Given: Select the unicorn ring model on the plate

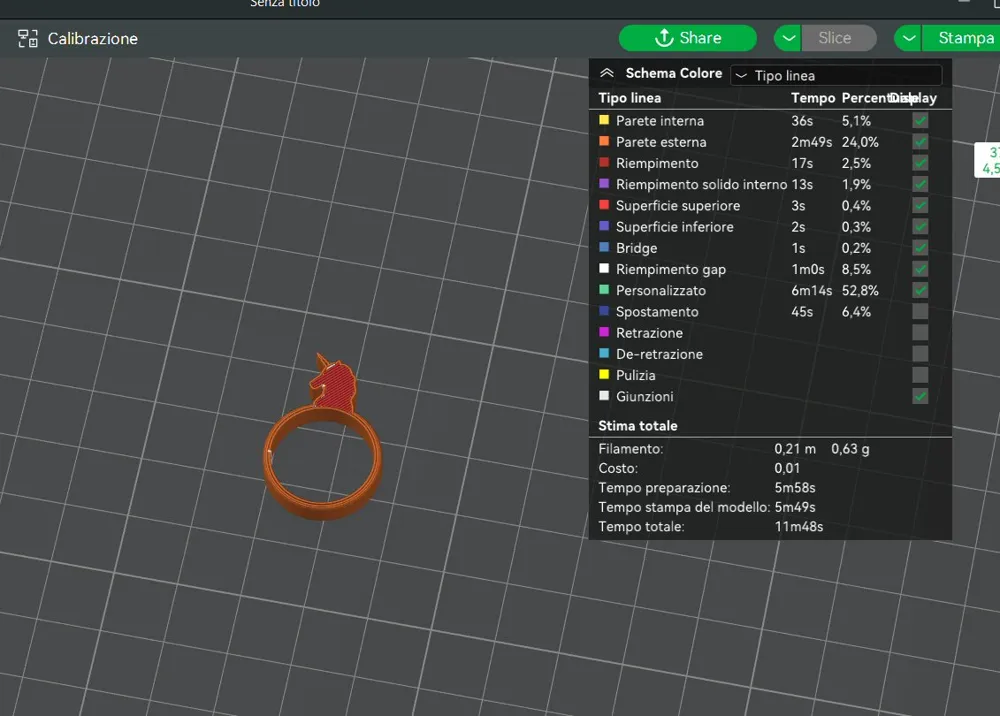Looking at the screenshot, I should tap(324, 450).
